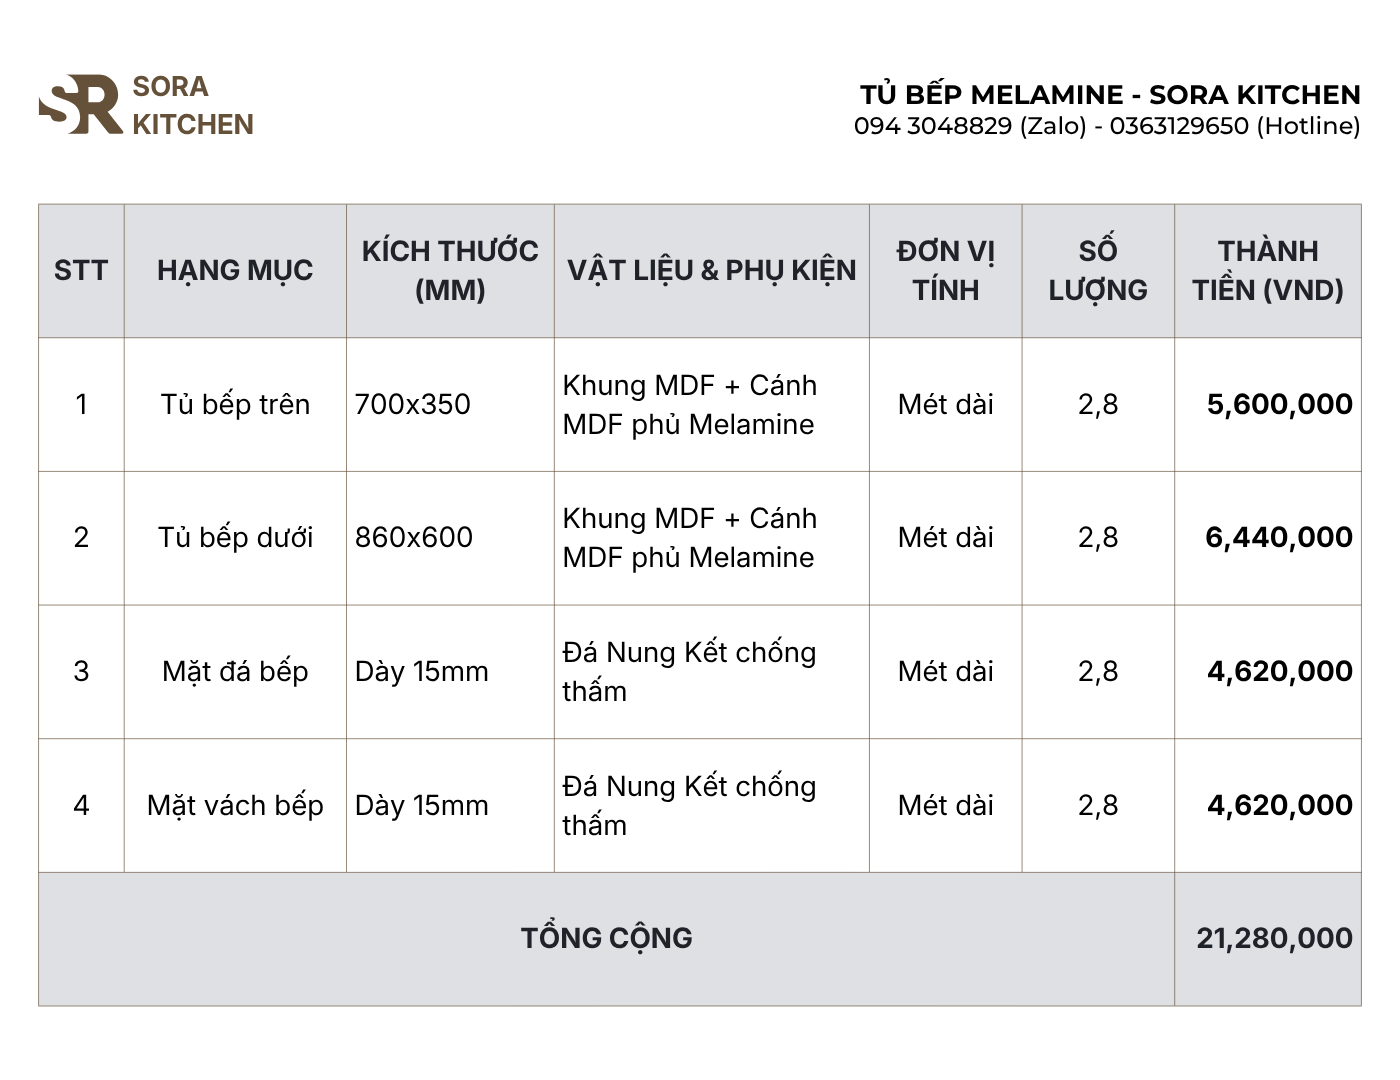The width and height of the screenshot is (1400, 1080).
Task: Select the STT column header
Action: [81, 270]
